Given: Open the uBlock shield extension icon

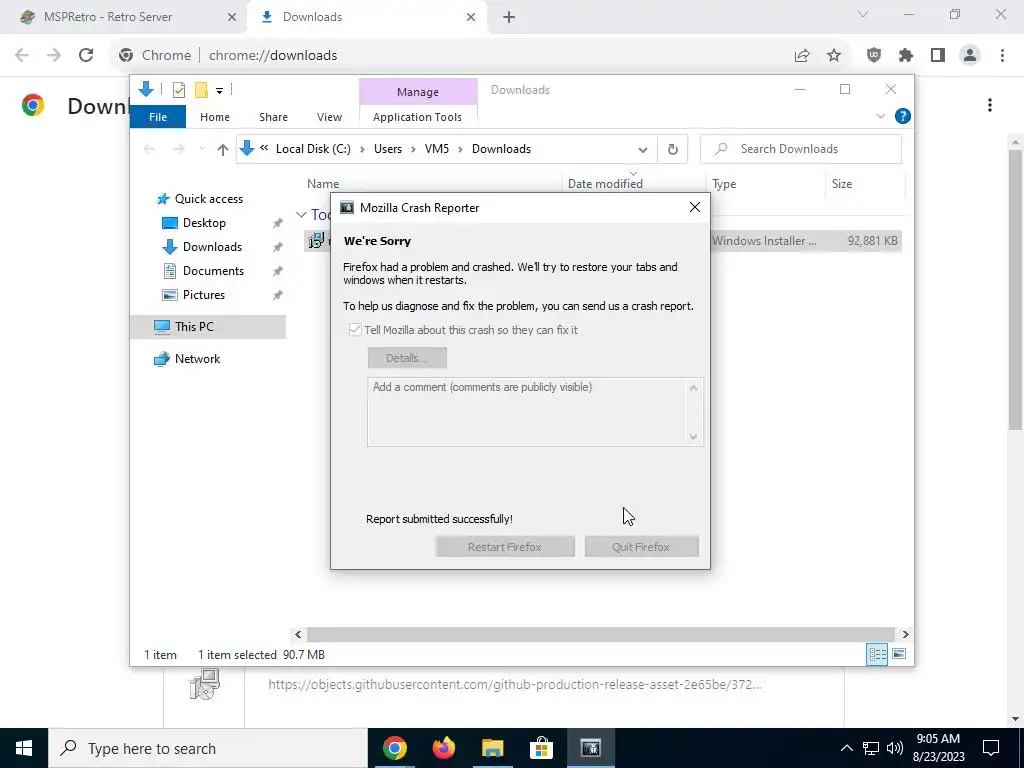Looking at the screenshot, I should pos(874,56).
